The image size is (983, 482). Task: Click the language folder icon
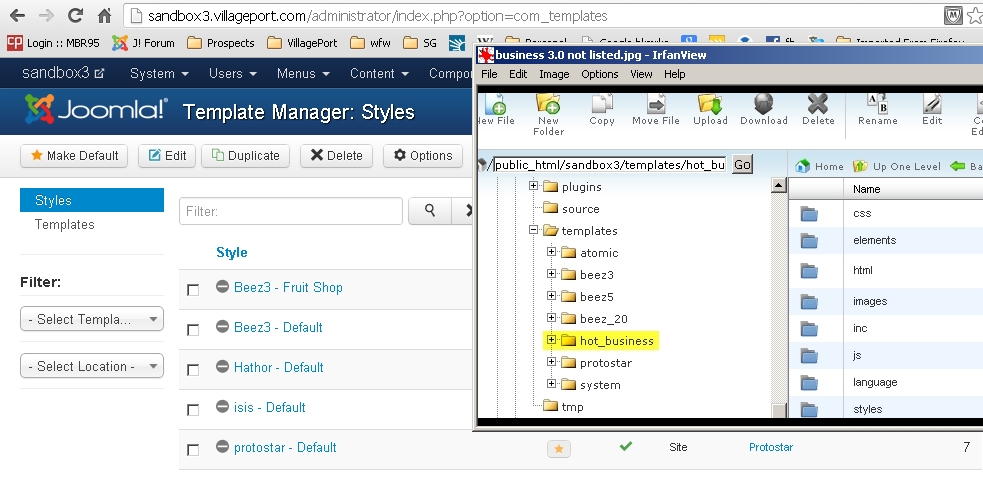click(809, 382)
